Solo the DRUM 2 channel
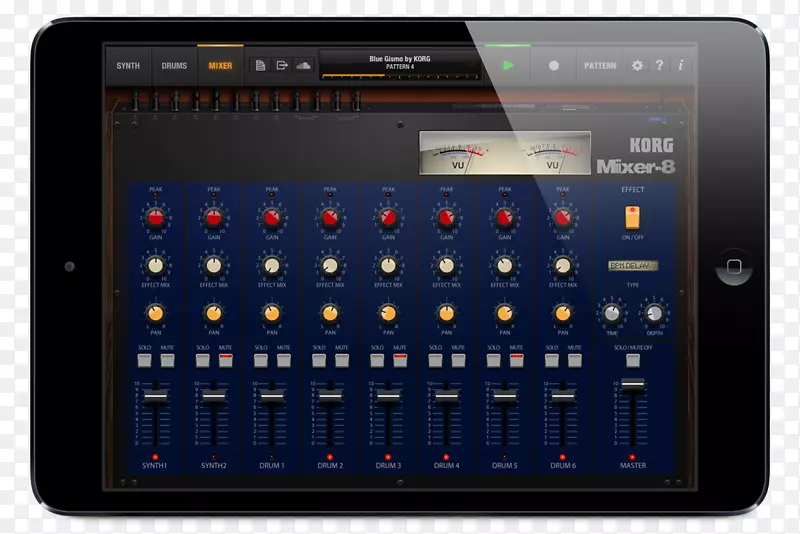This screenshot has width=800, height=534. [319, 361]
